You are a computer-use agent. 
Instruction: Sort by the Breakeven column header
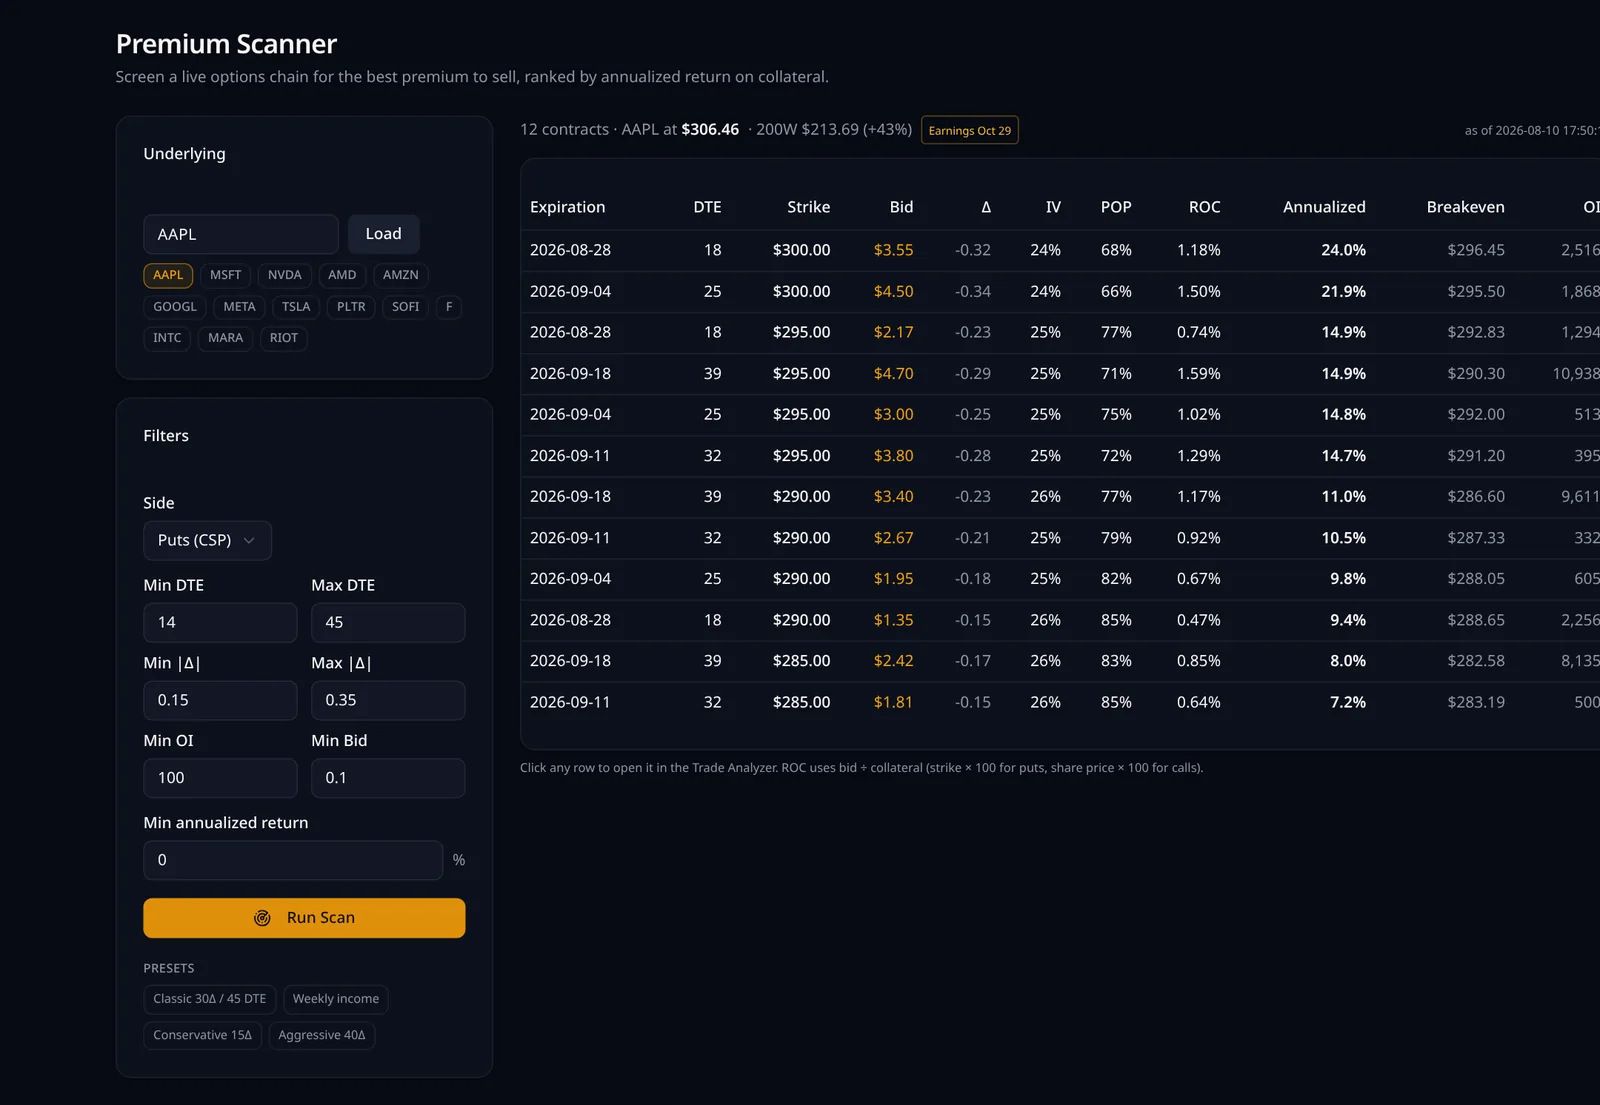(x=1465, y=207)
